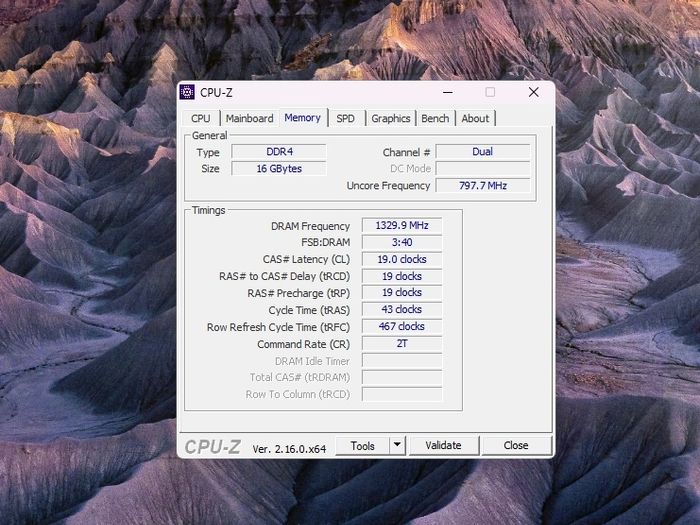The width and height of the screenshot is (700, 525).
Task: Open the Mainboard tab
Action: click(250, 118)
